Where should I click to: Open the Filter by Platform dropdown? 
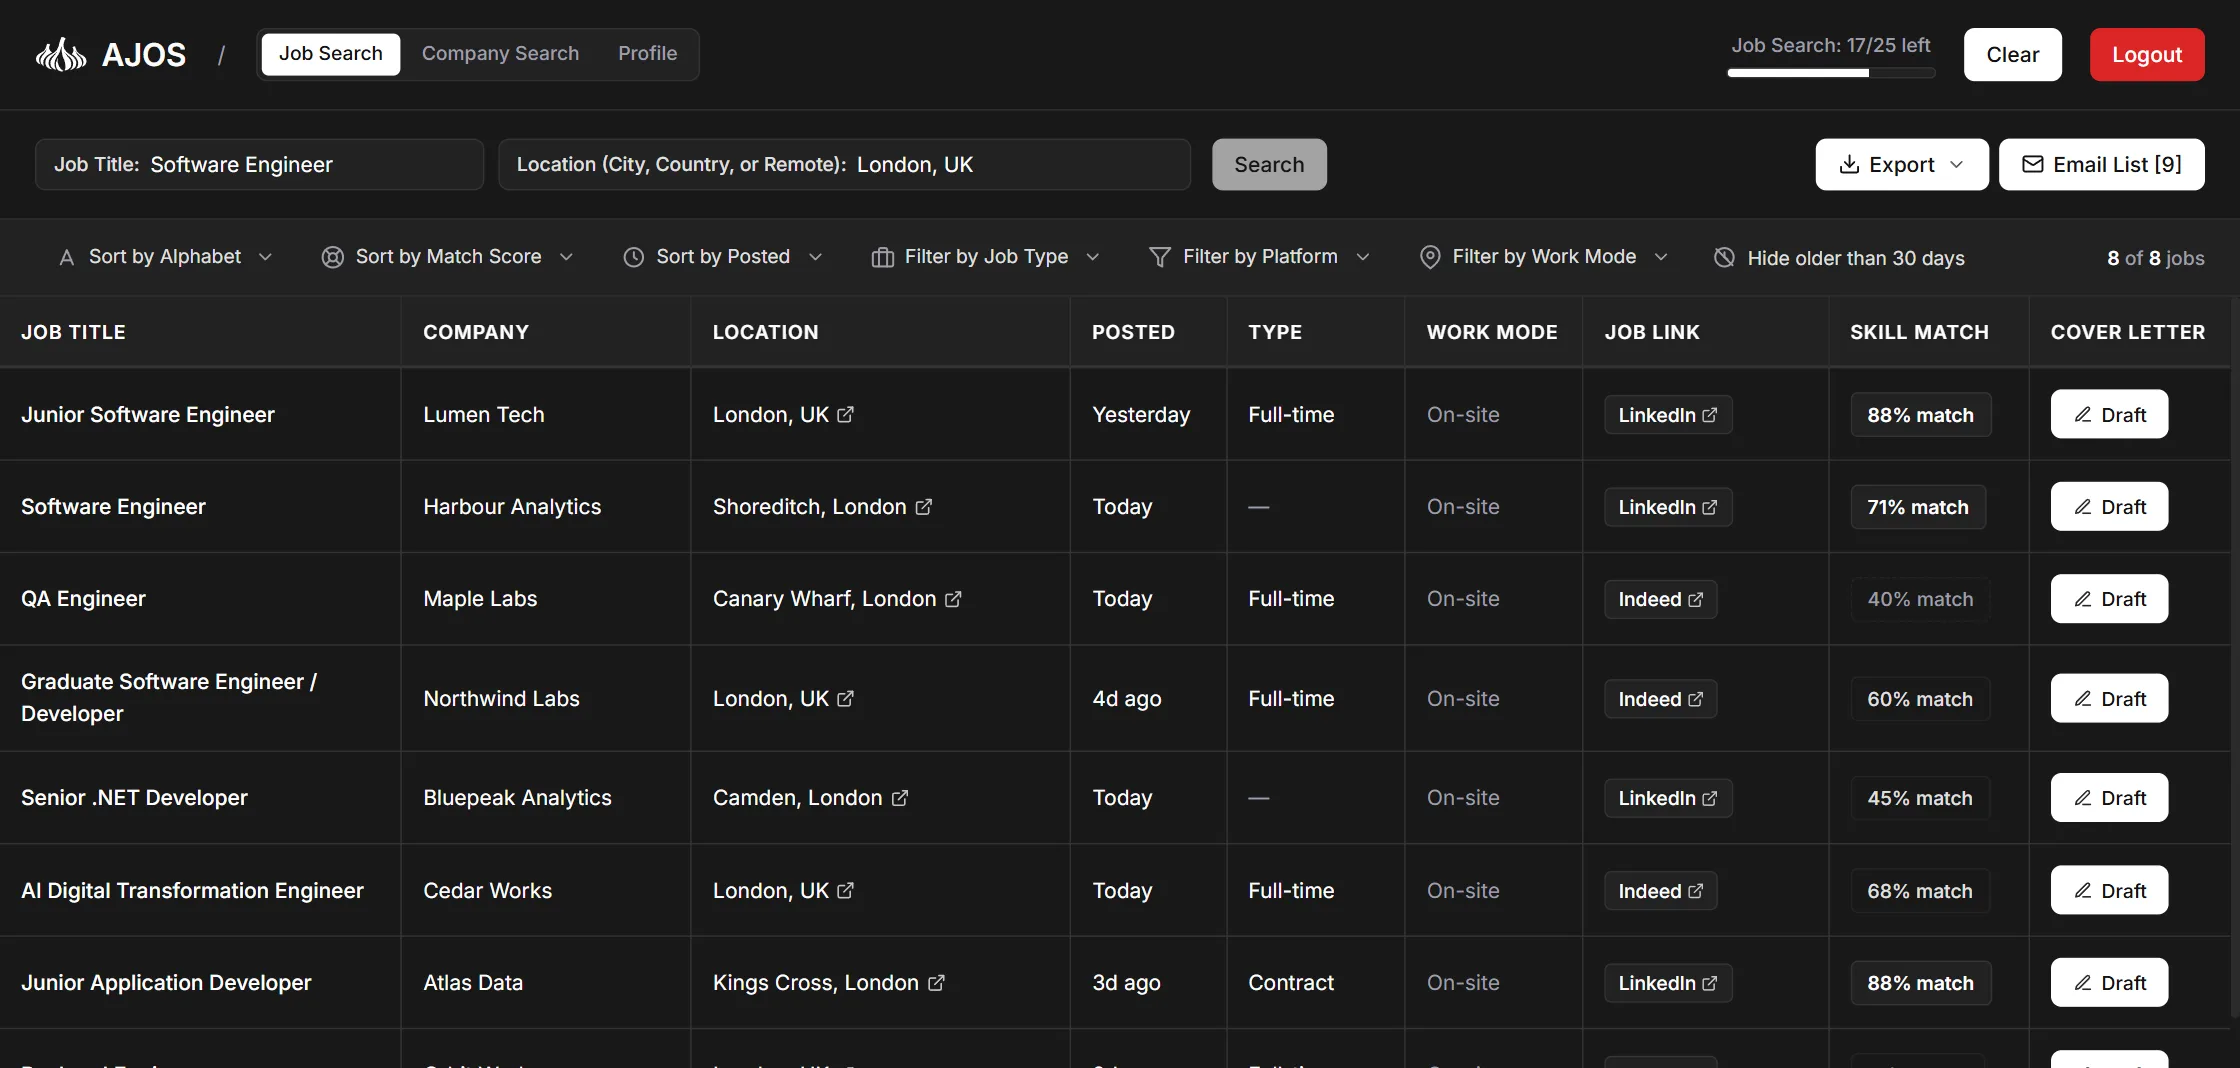tap(1259, 257)
